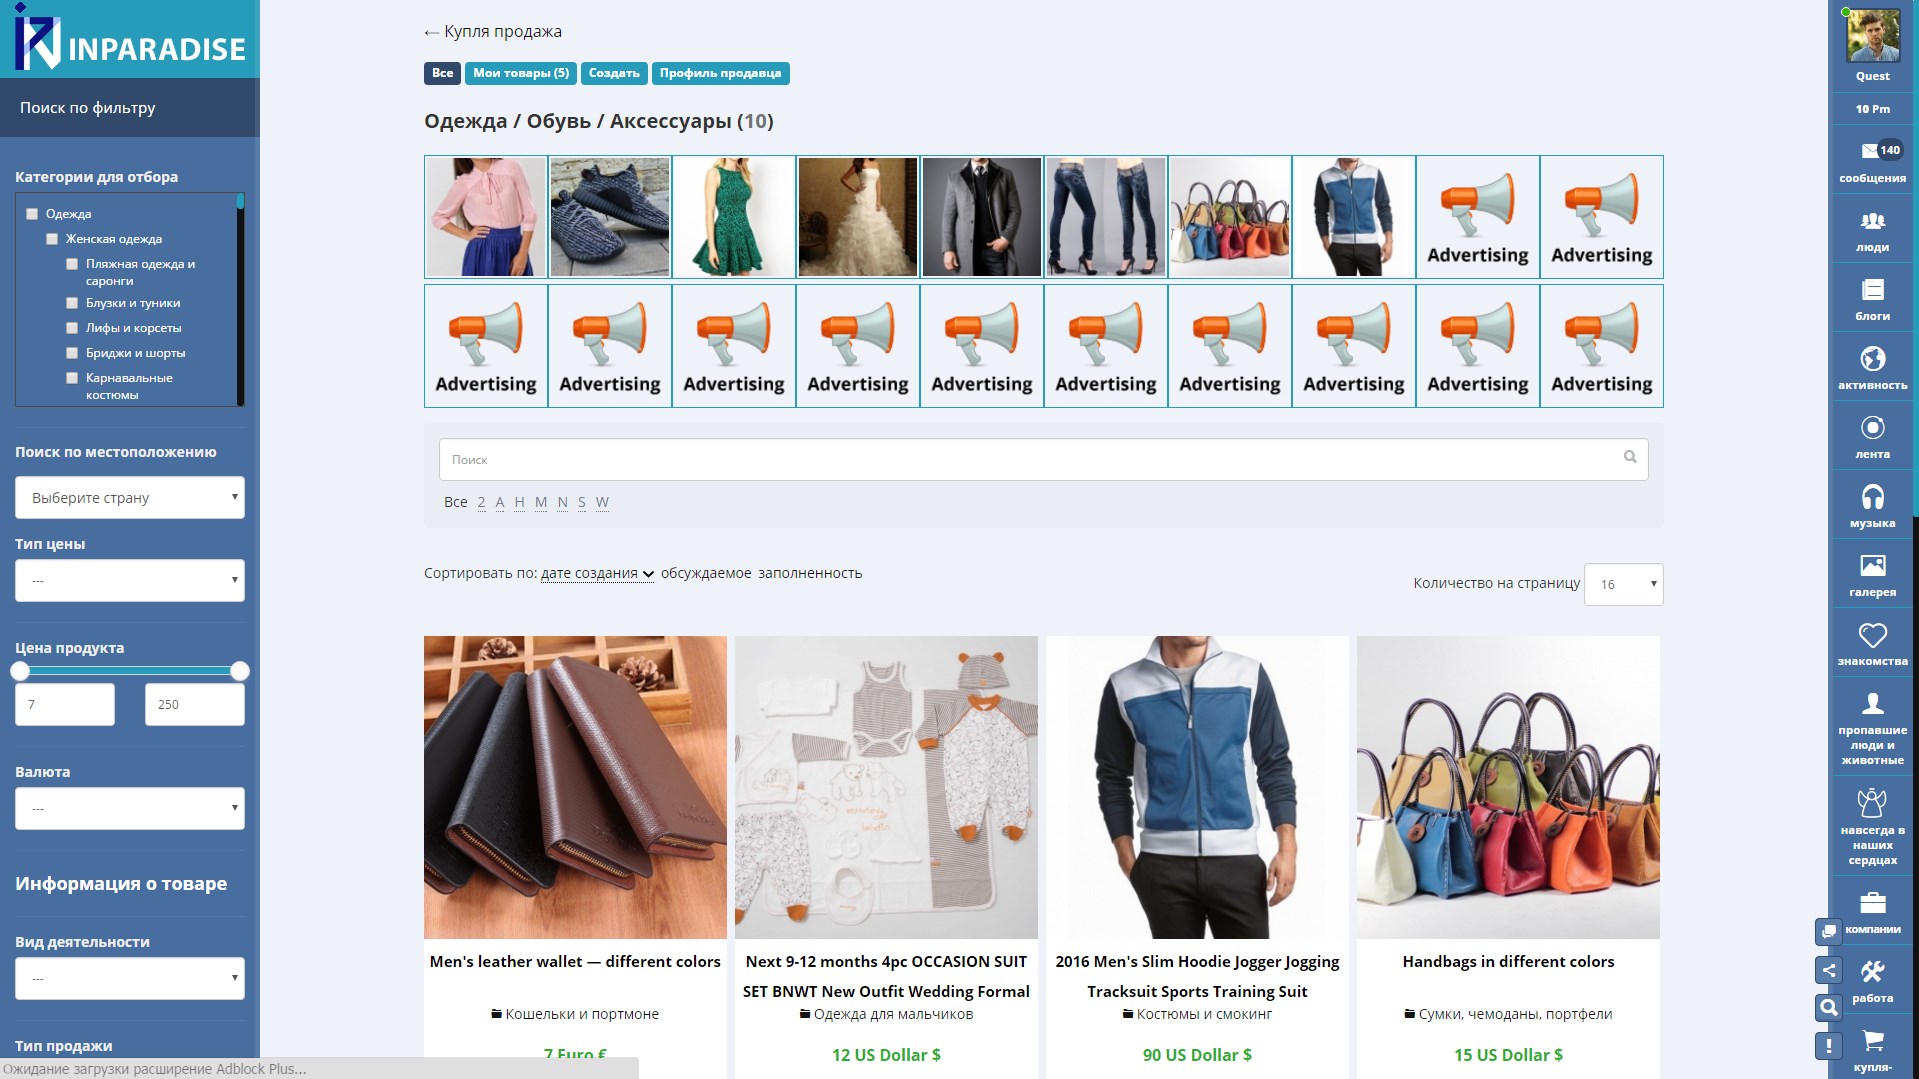
Task: Filter listings by letter H link
Action: coord(519,502)
